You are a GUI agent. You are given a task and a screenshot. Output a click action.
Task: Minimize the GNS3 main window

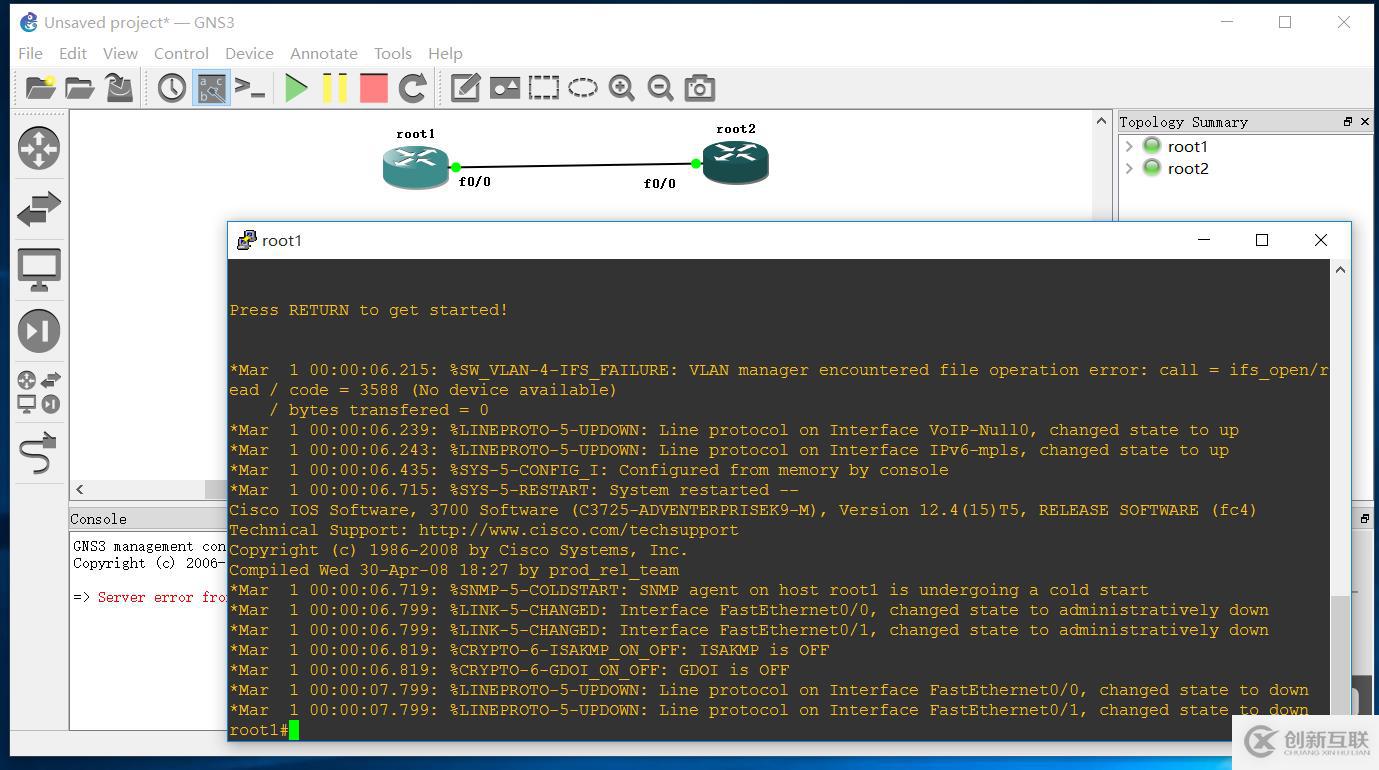click(x=1226, y=22)
